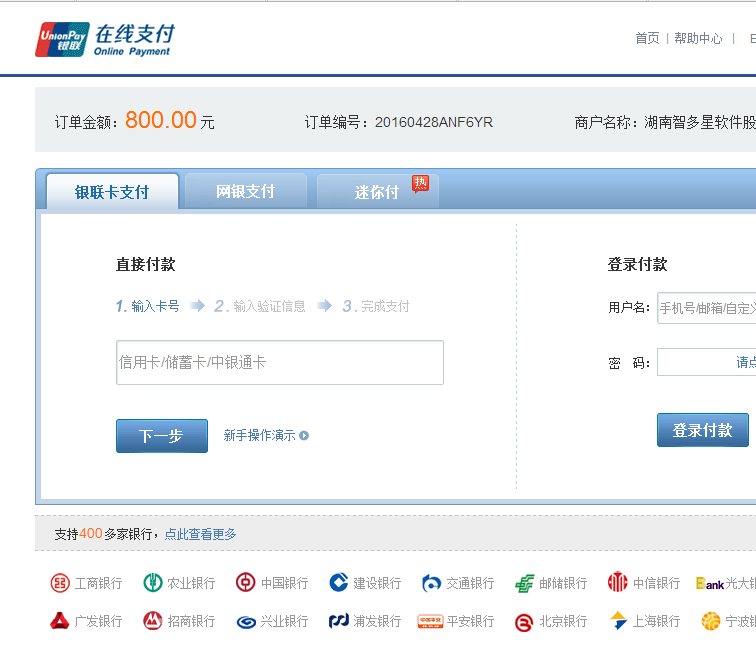Click the 下一步 button
The width and height of the screenshot is (756, 648).
(x=161, y=436)
